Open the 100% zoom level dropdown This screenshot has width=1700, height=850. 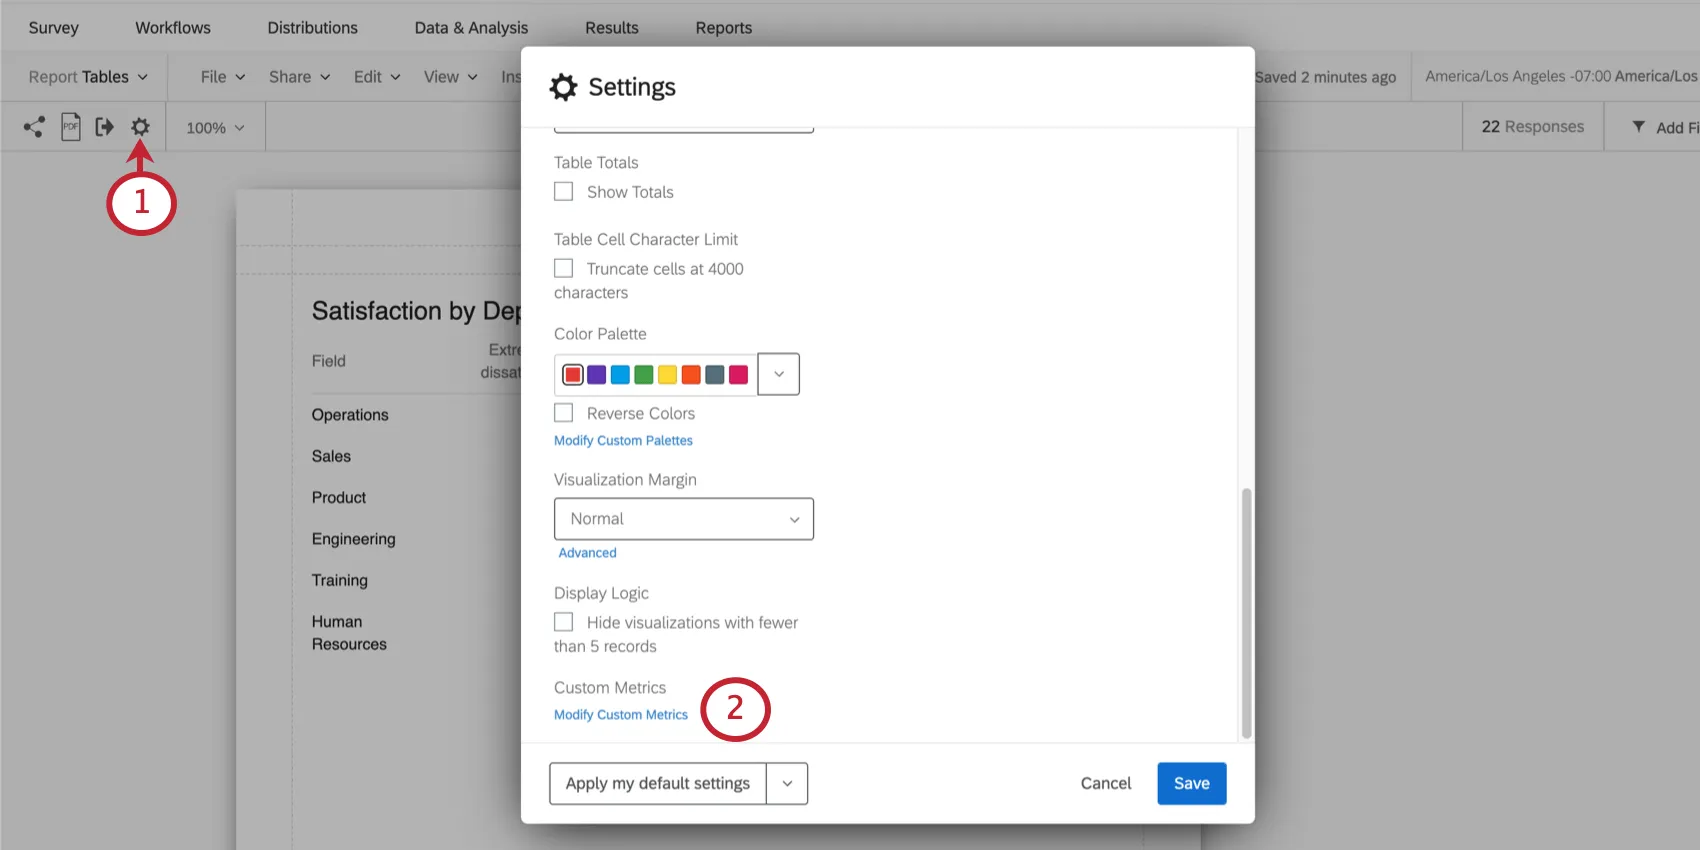click(215, 128)
